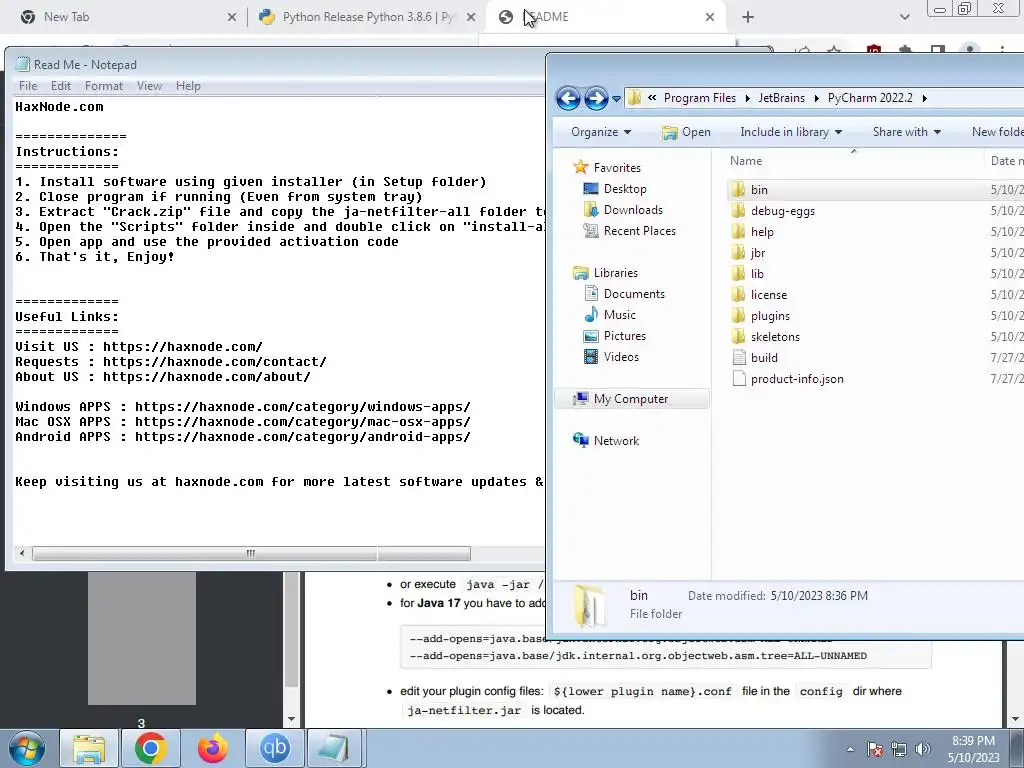Close the New Tab browser tab
Image resolution: width=1024 pixels, height=768 pixels.
tap(232, 17)
